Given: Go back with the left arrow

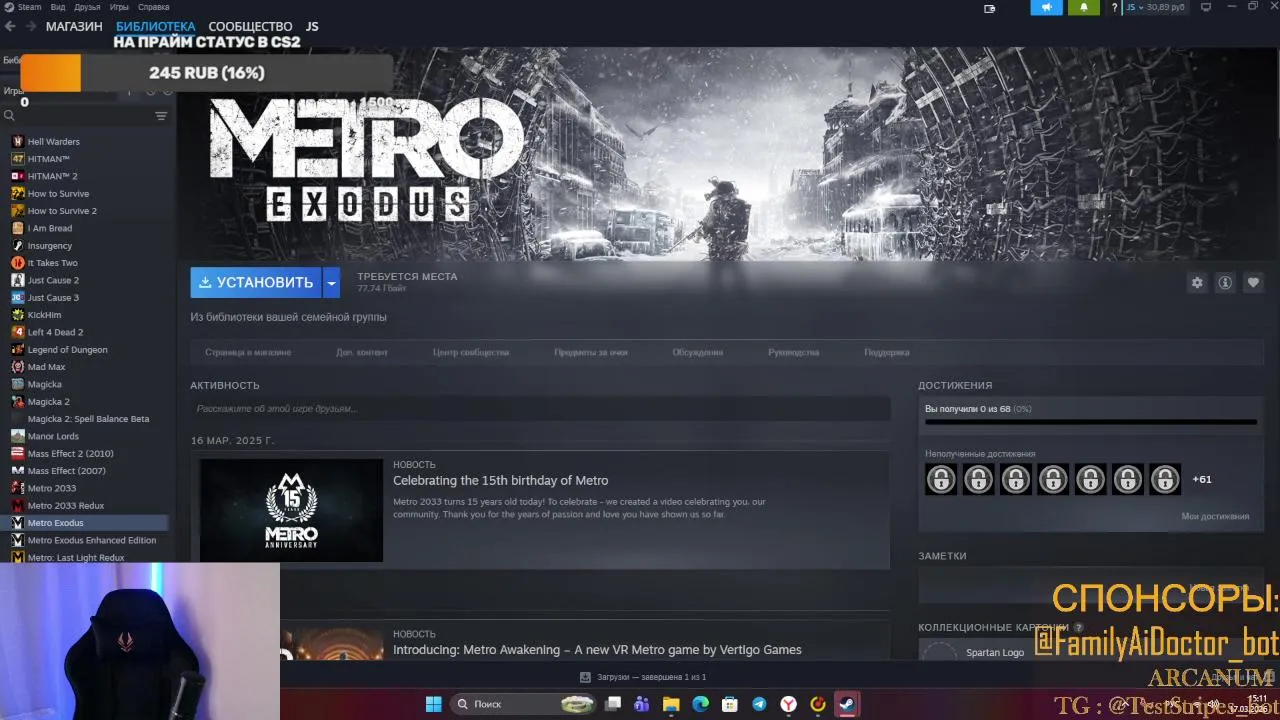Looking at the screenshot, I should tap(11, 26).
